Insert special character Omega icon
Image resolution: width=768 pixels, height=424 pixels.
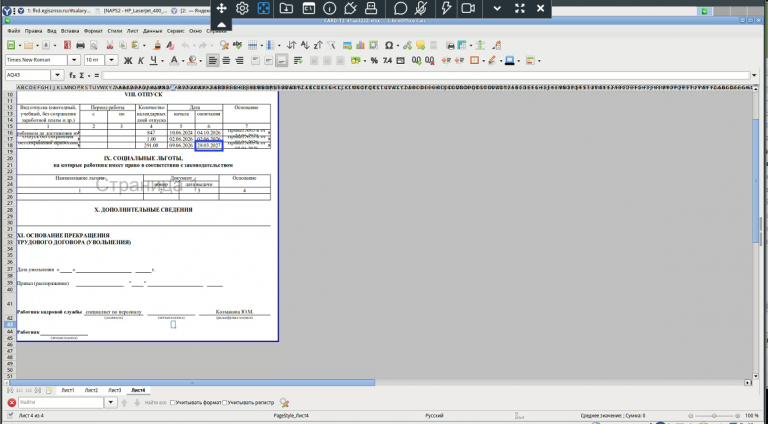tap(389, 45)
